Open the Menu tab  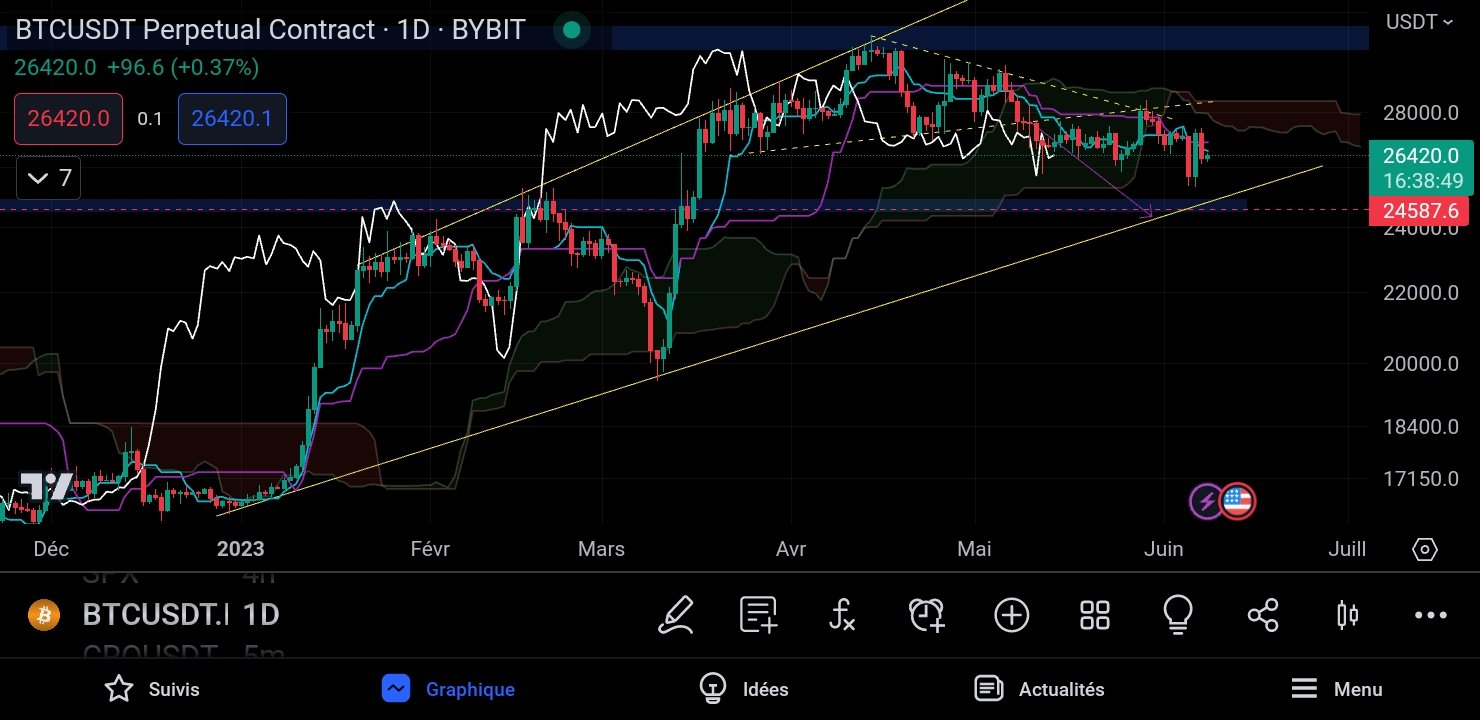1336,689
